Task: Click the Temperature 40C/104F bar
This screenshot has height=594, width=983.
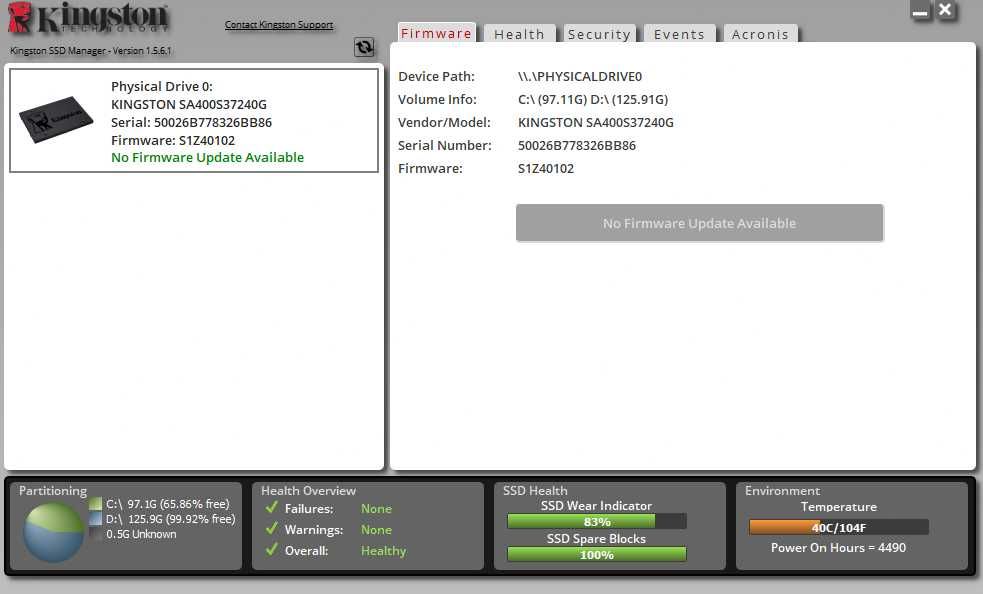Action: (x=839, y=528)
